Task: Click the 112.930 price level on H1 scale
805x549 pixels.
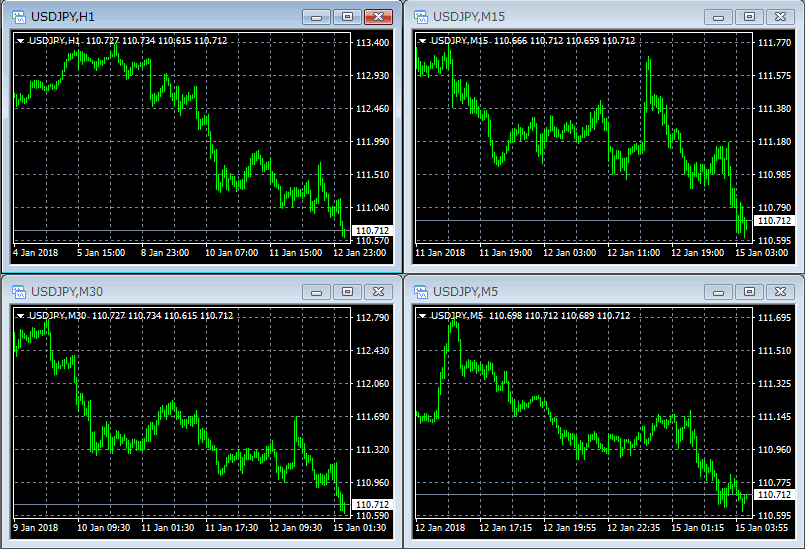Action: click(x=373, y=76)
